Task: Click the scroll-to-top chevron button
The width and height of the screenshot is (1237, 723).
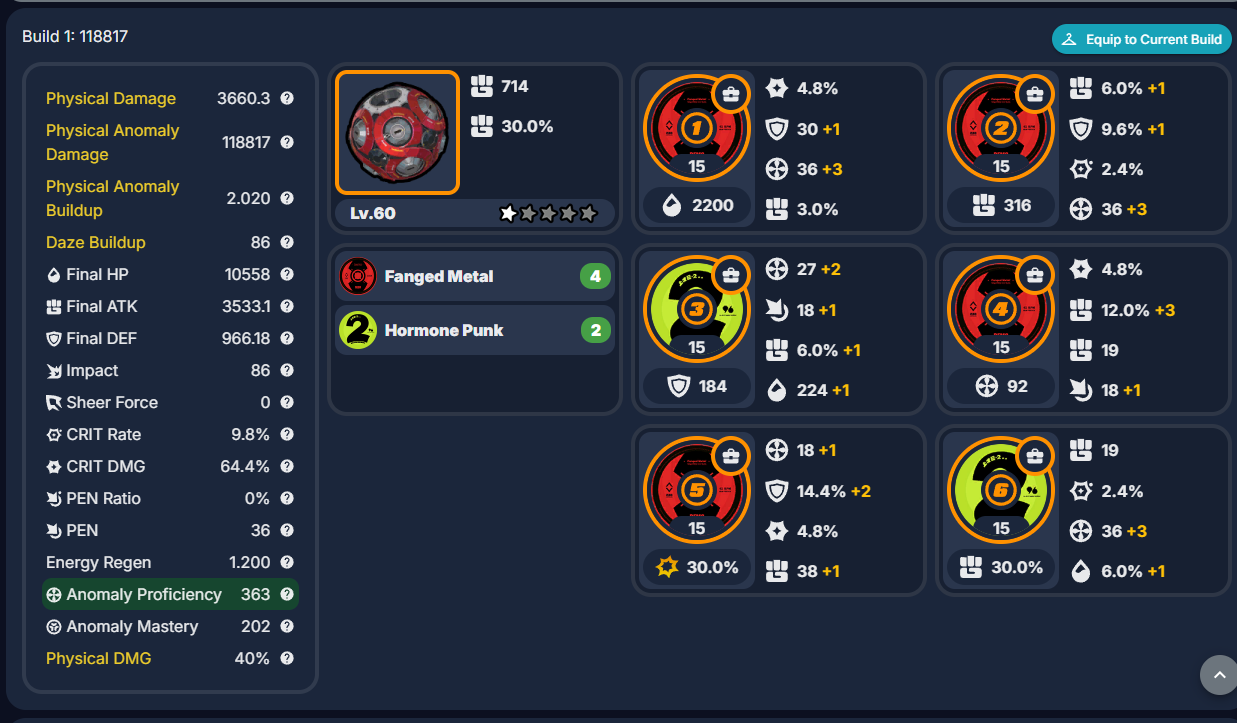Action: tap(1219, 675)
